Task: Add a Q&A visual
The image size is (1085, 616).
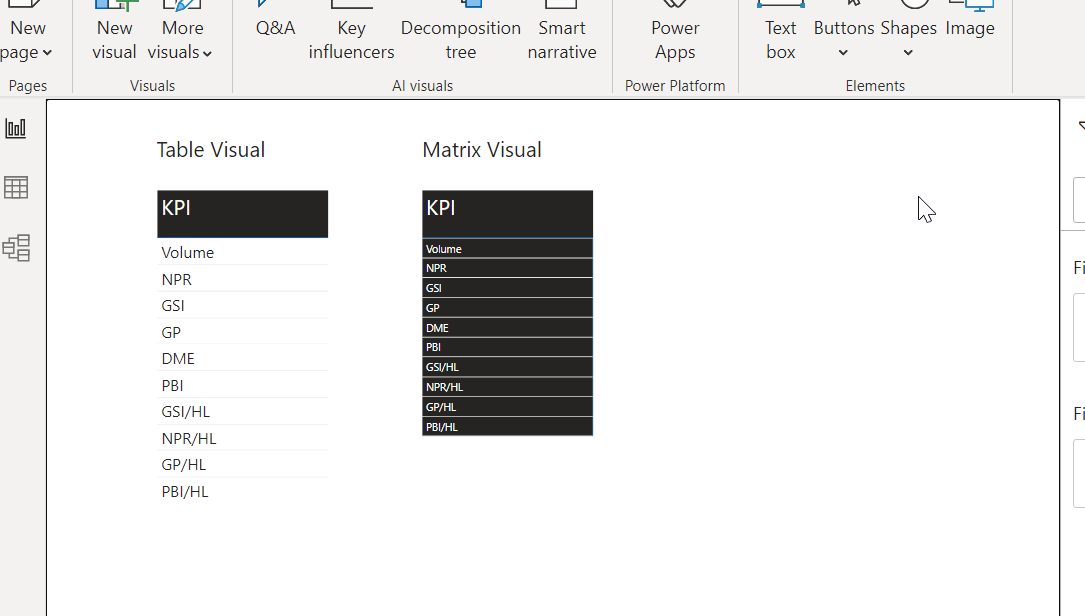Action: (x=275, y=21)
